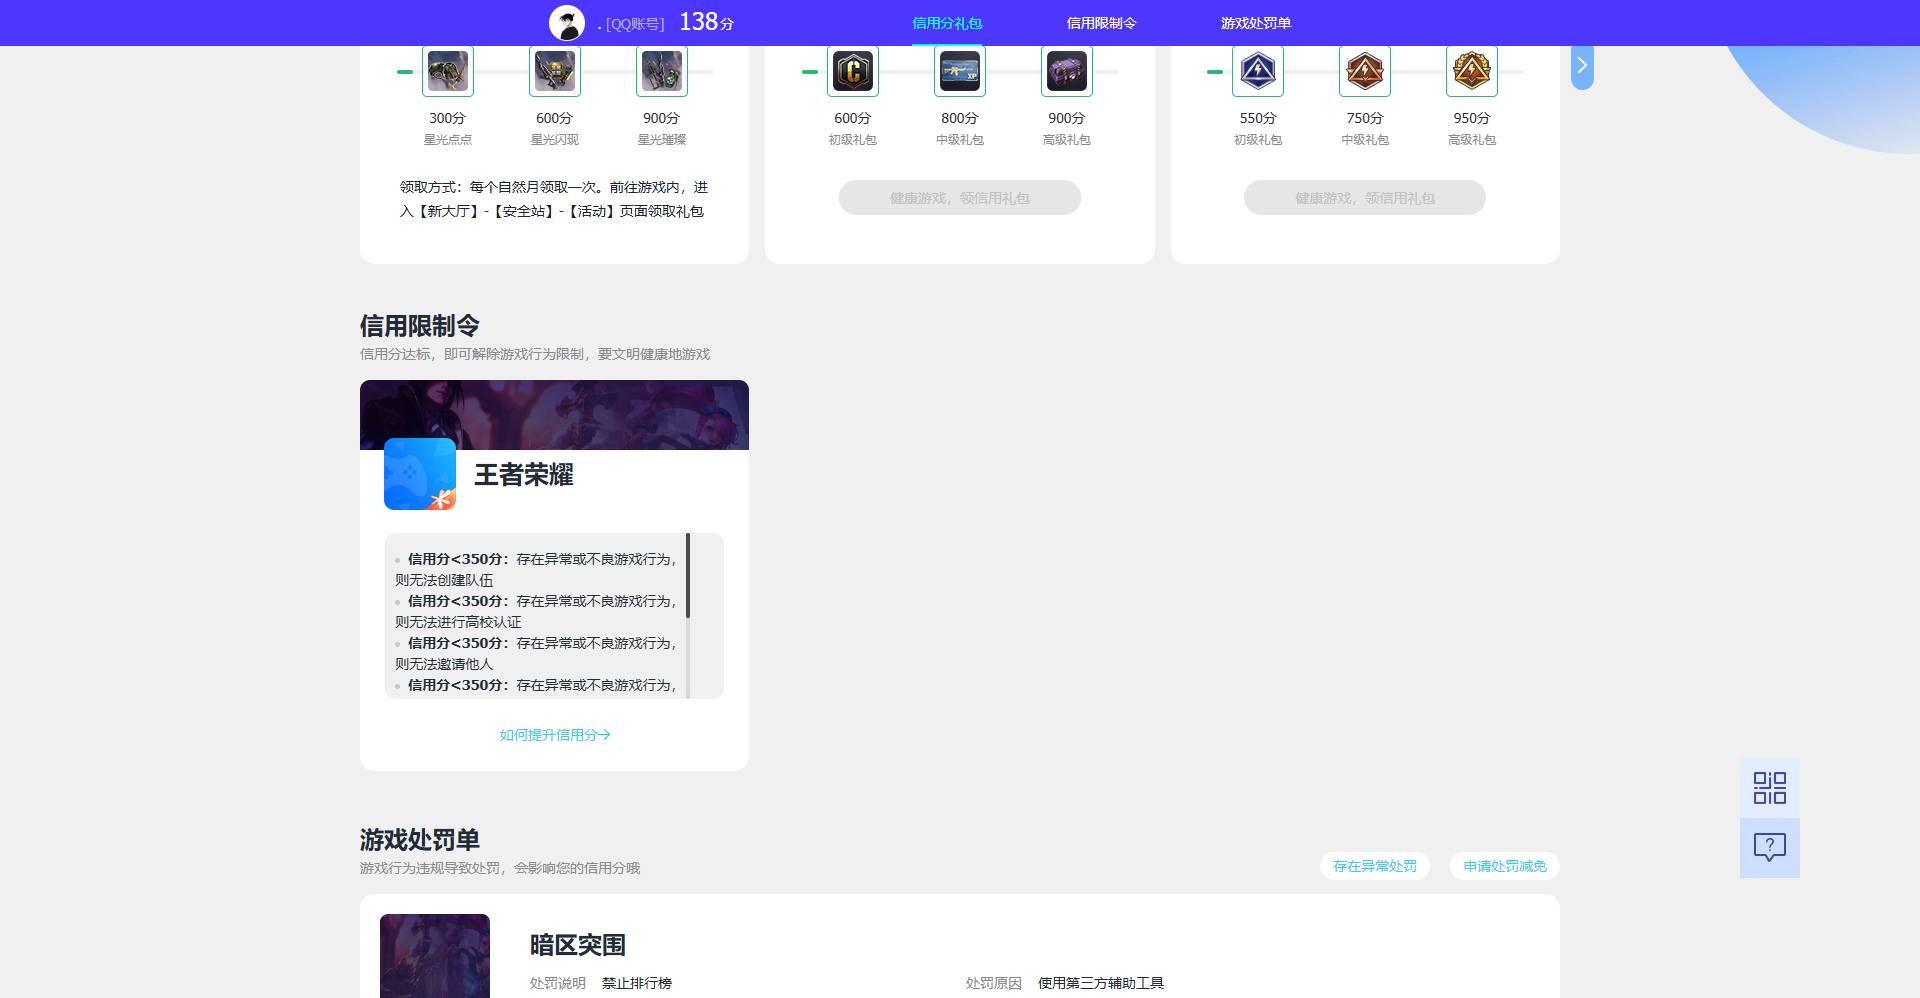Click the 王者荣耀 game logo icon
The width and height of the screenshot is (1920, 998).
click(420, 474)
